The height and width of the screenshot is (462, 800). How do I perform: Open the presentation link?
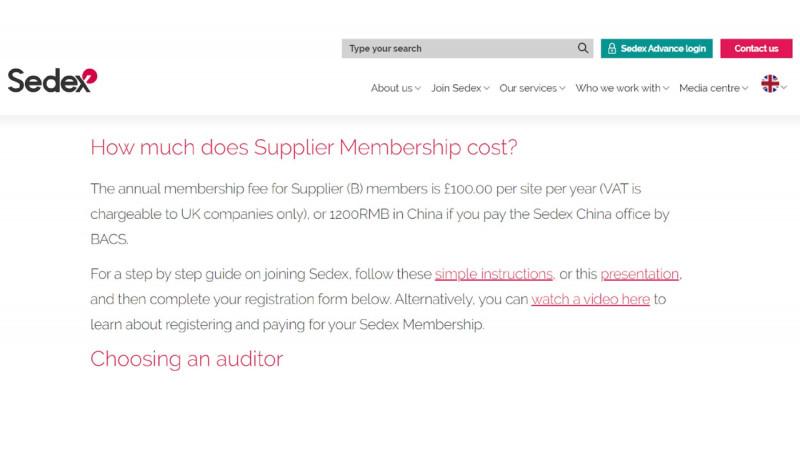tap(640, 273)
